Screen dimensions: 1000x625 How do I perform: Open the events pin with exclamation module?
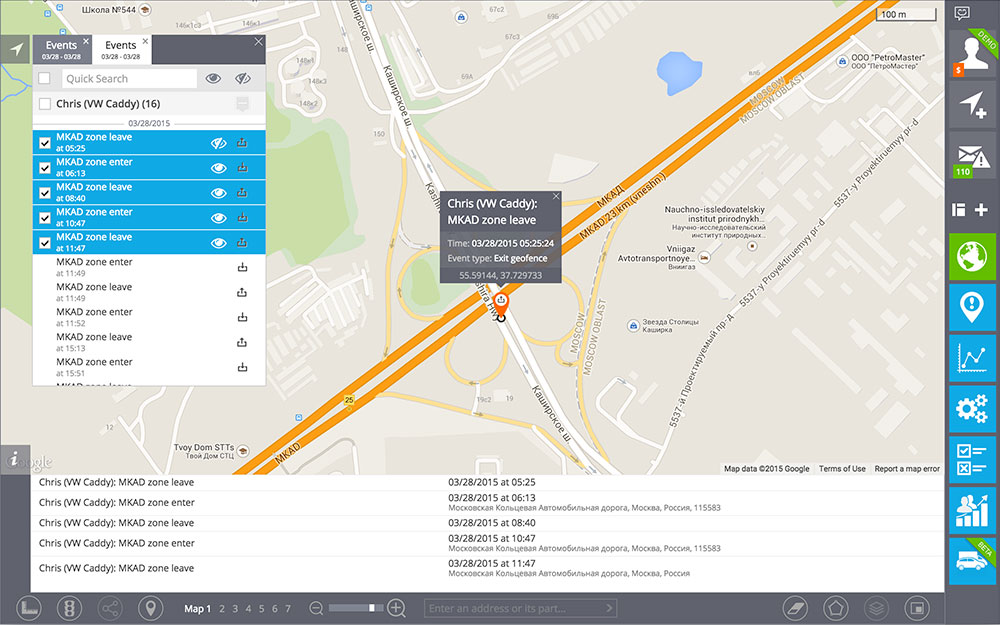coord(972,307)
